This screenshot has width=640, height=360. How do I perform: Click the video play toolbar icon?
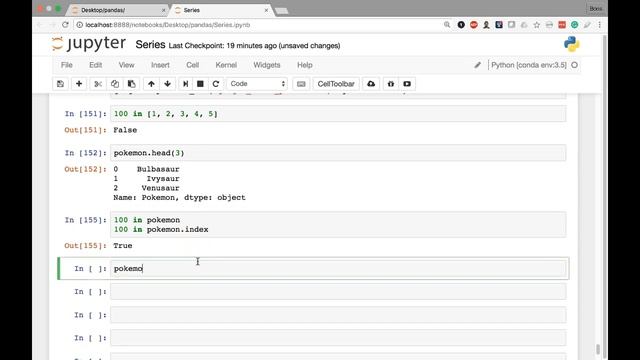[x=407, y=84]
